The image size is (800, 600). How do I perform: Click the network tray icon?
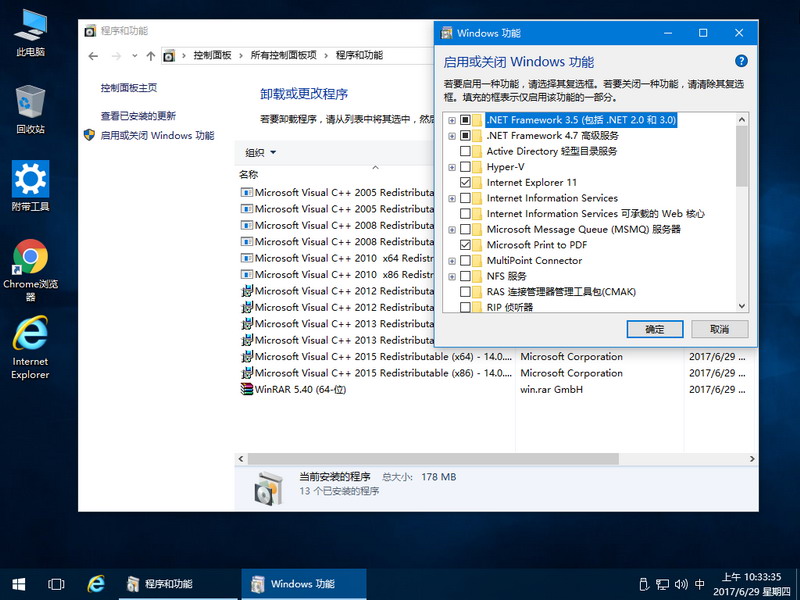pos(663,584)
